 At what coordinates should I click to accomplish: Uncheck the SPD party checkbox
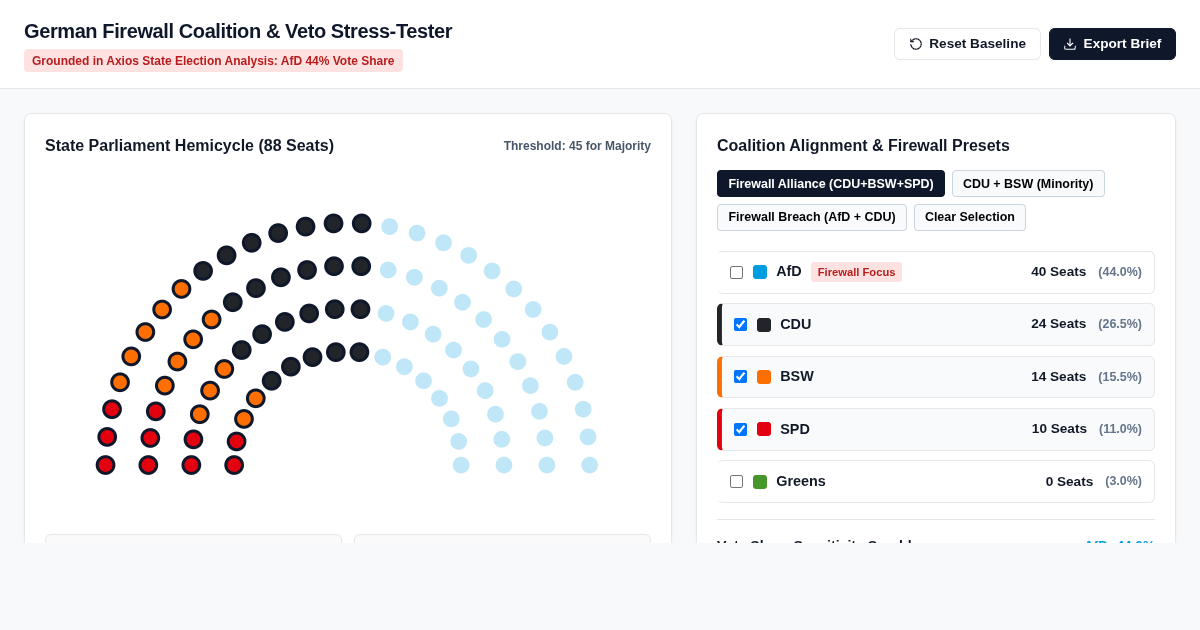tap(740, 429)
